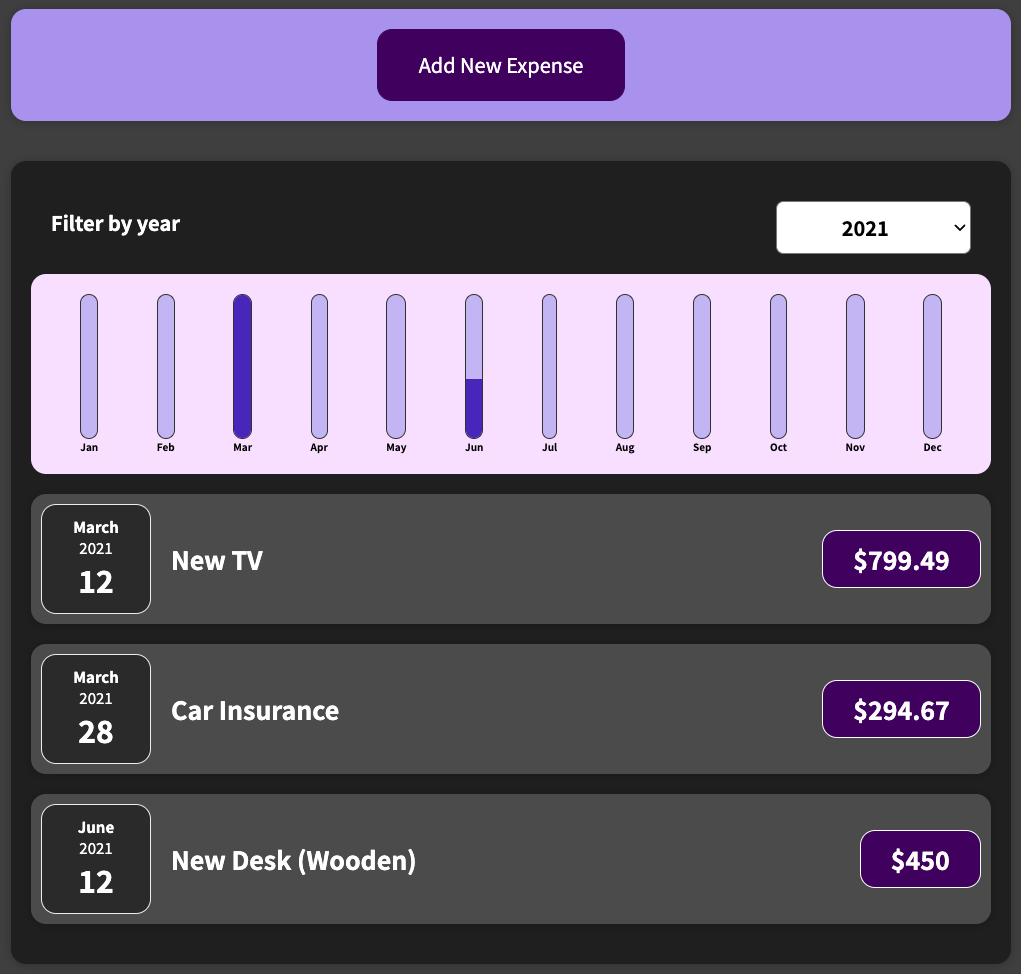Click the June 12 date box
The width and height of the screenshot is (1021, 974).
tap(96, 859)
